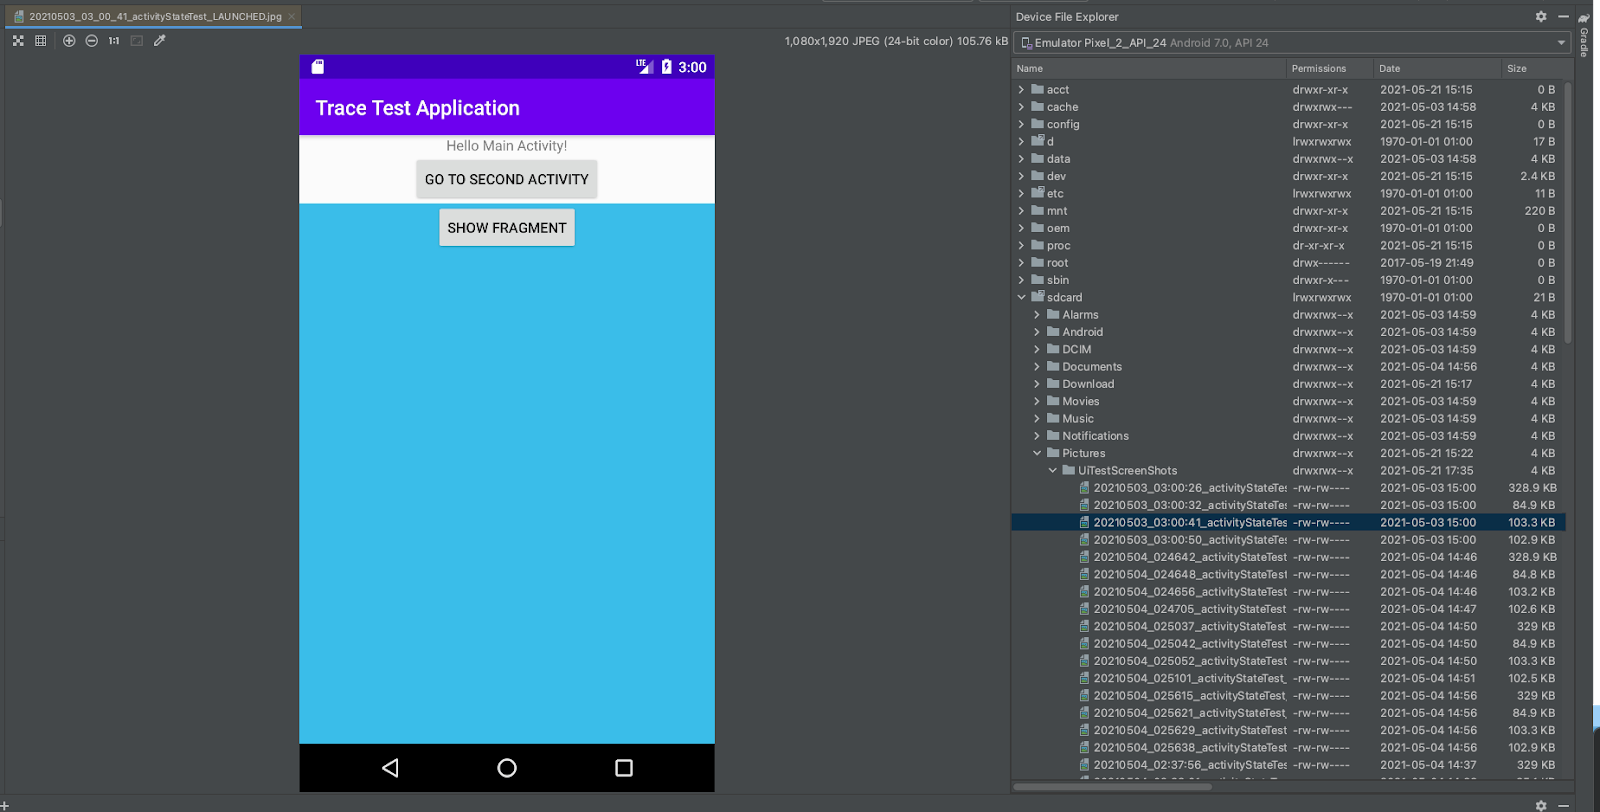Image resolution: width=1600 pixels, height=812 pixels.
Task: Click the Android back navigation icon
Action: (390, 768)
